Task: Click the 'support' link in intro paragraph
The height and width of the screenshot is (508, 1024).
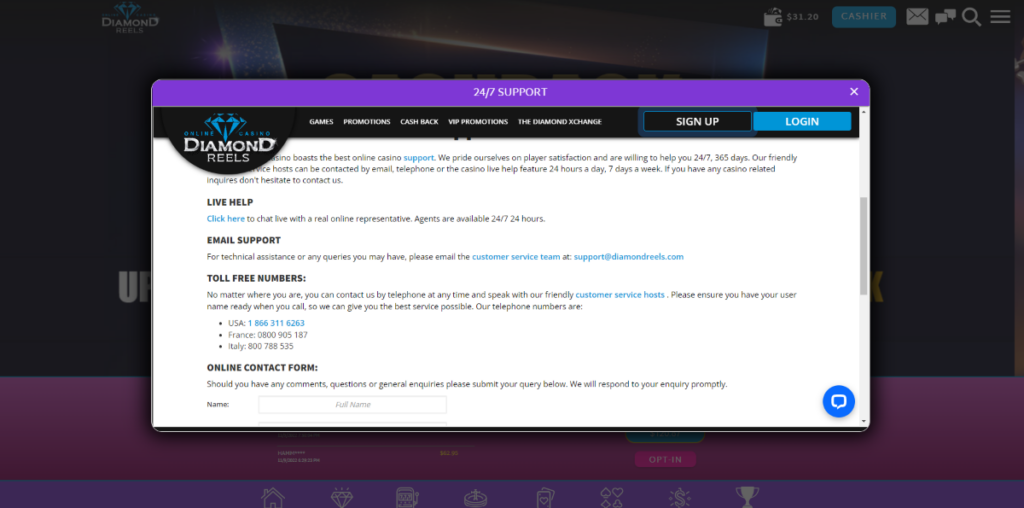Action: pyautogui.click(x=419, y=157)
